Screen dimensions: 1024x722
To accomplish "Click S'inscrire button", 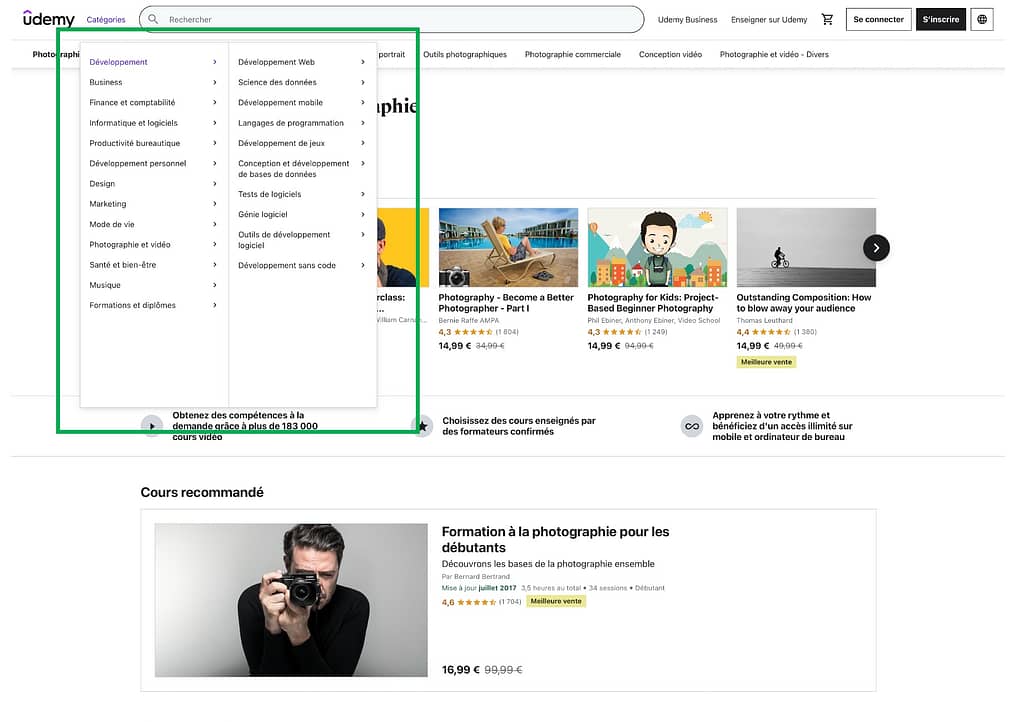I will pos(940,20).
